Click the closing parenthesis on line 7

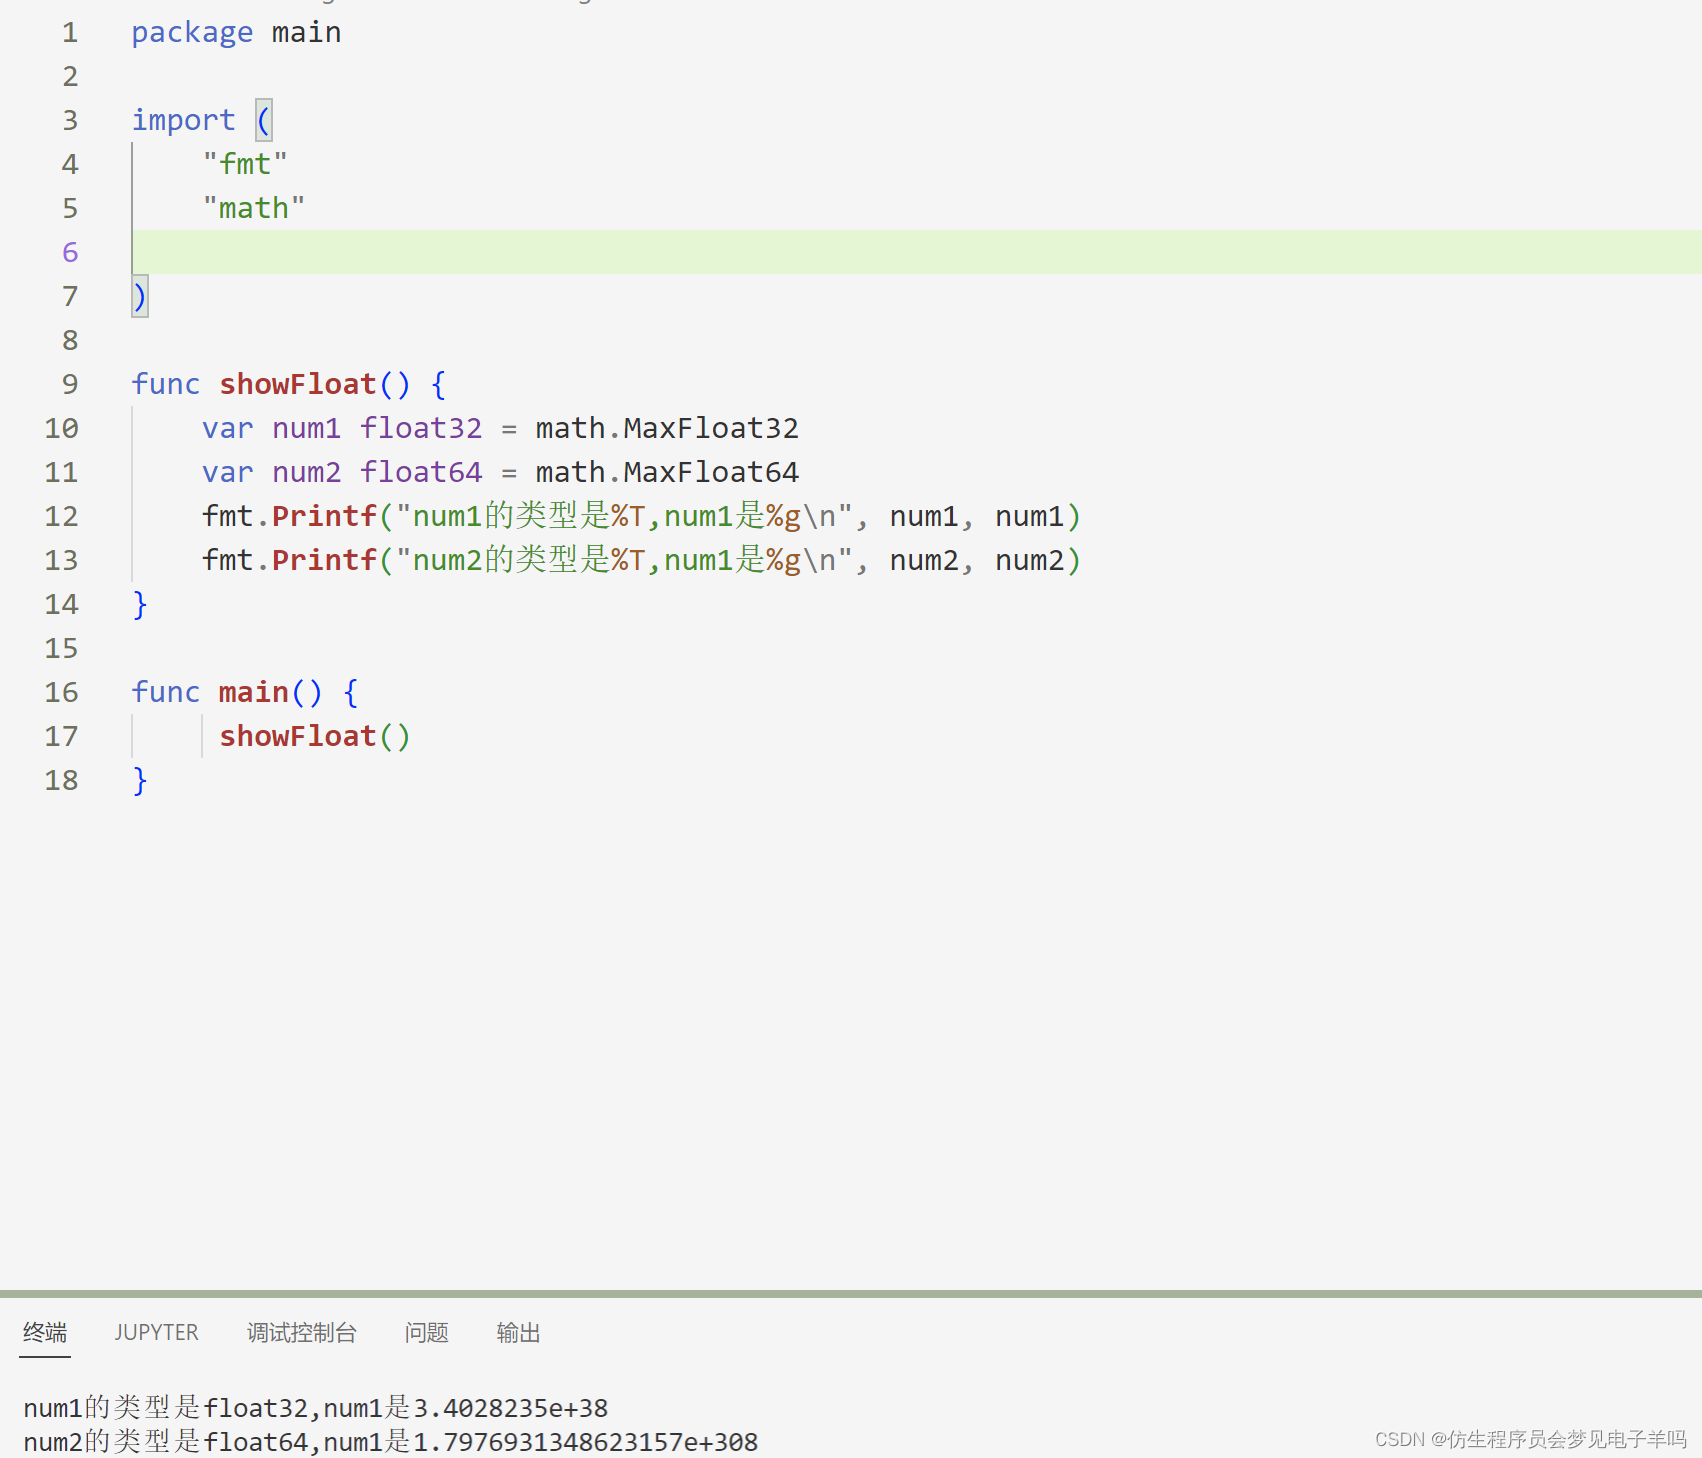tap(140, 296)
